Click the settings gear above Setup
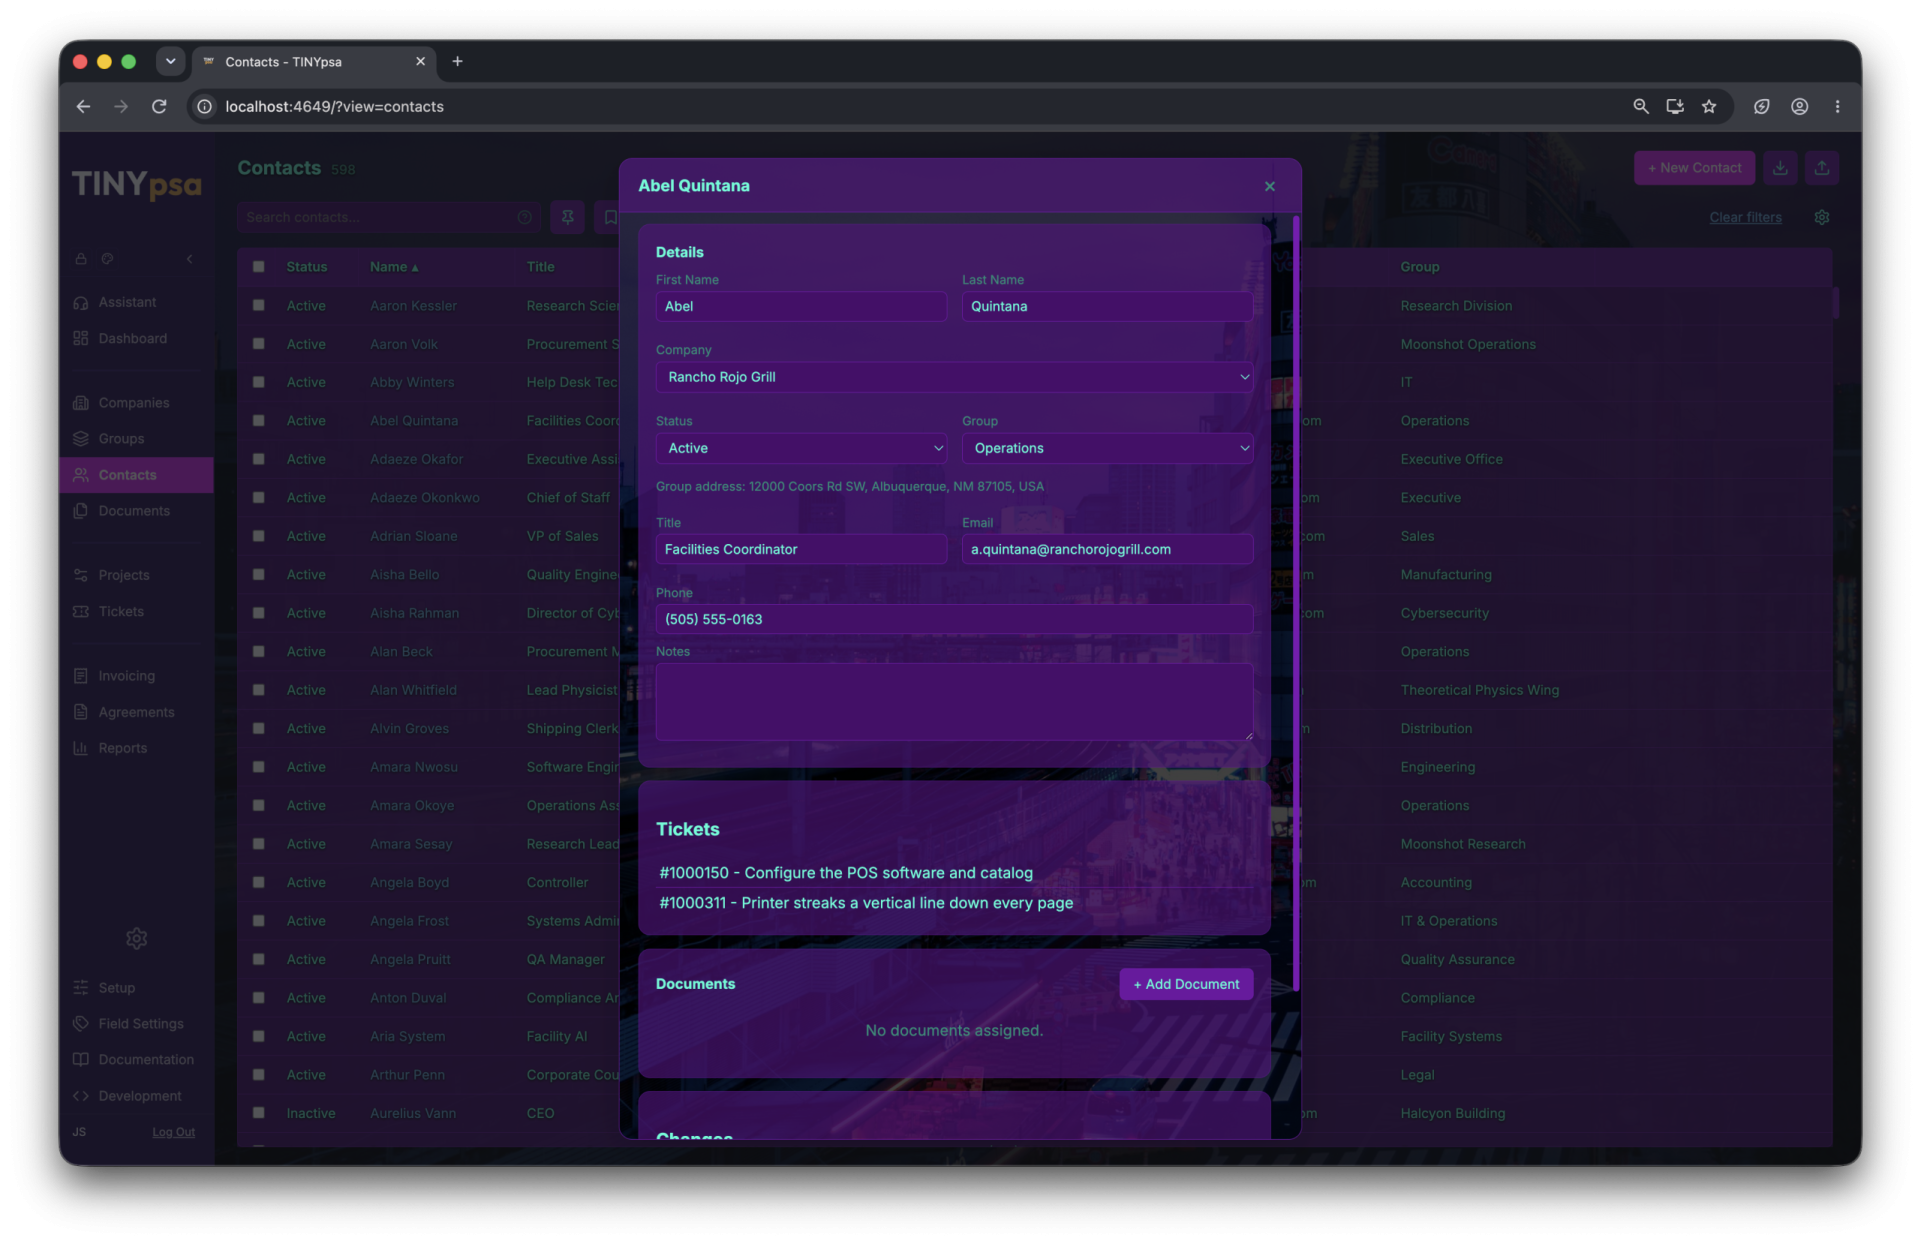The height and width of the screenshot is (1244, 1921). [x=137, y=938]
